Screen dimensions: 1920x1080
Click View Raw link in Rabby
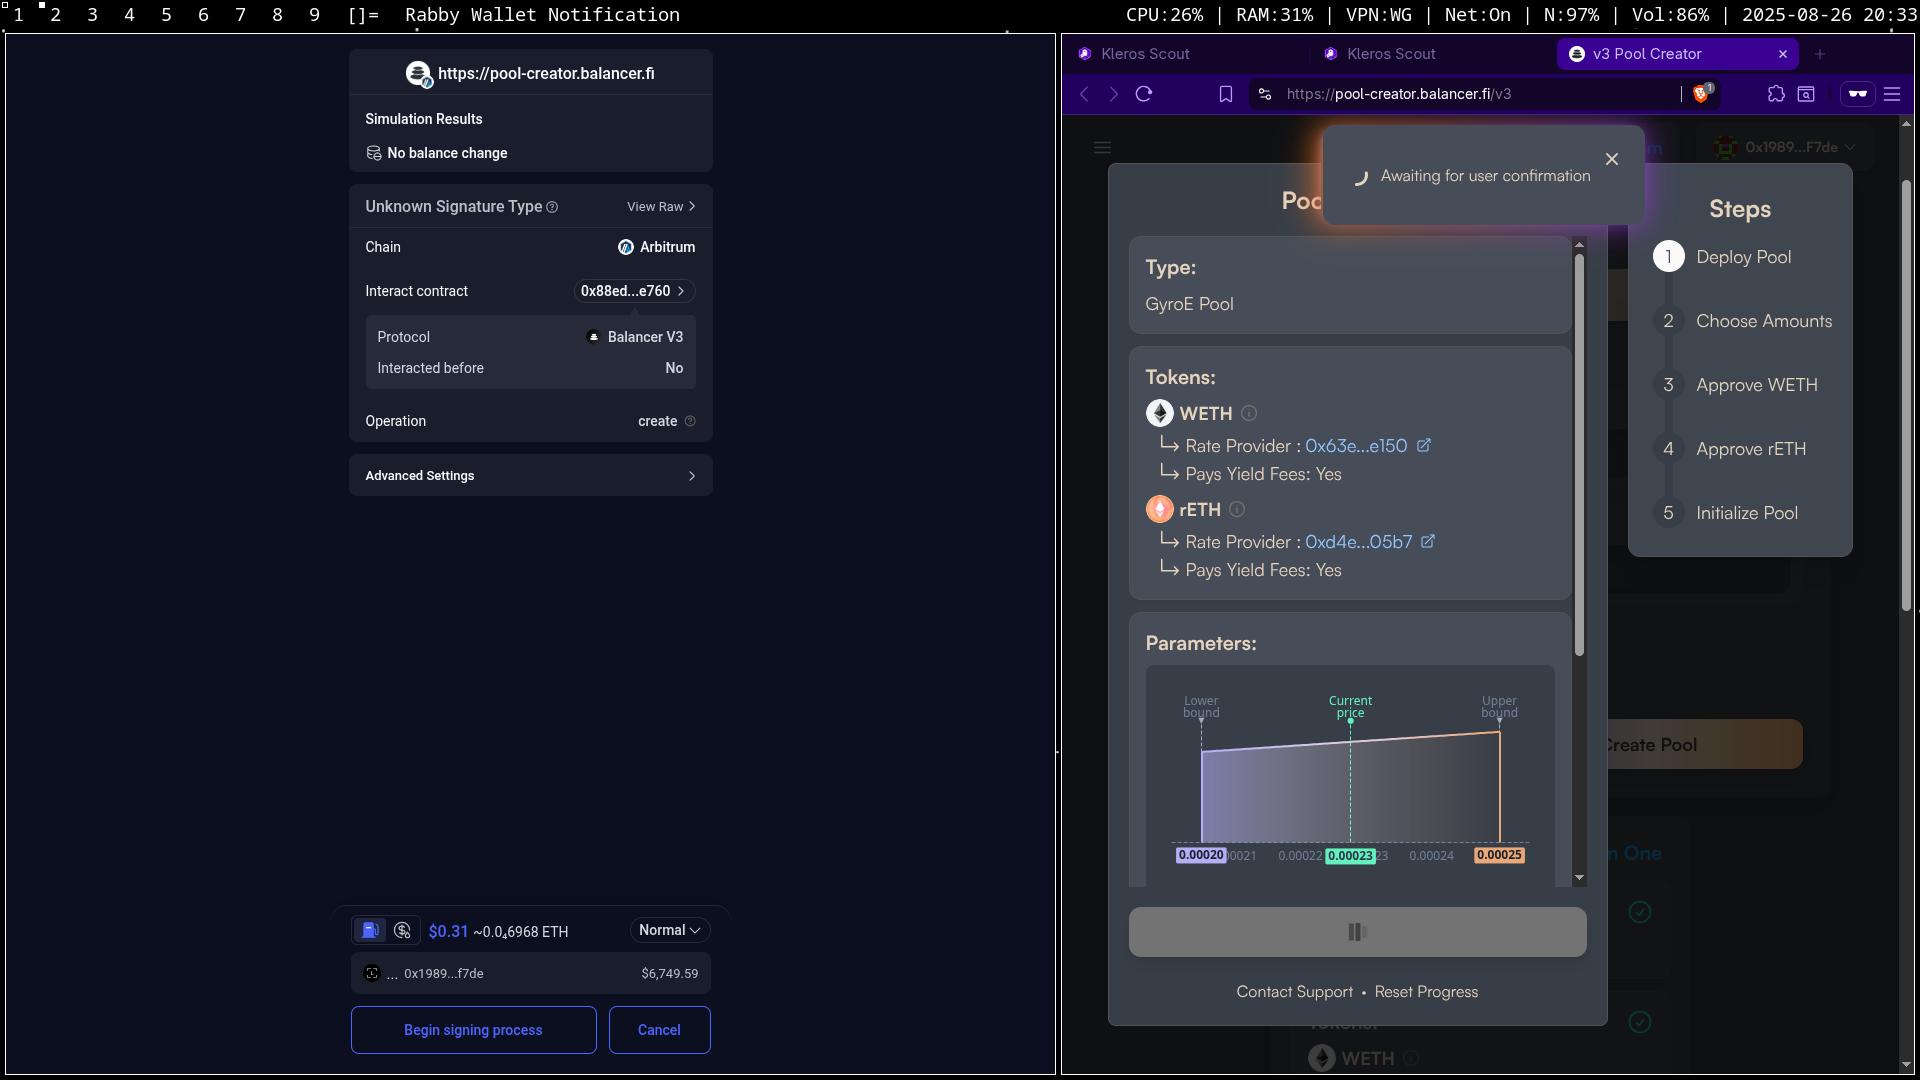(661, 207)
